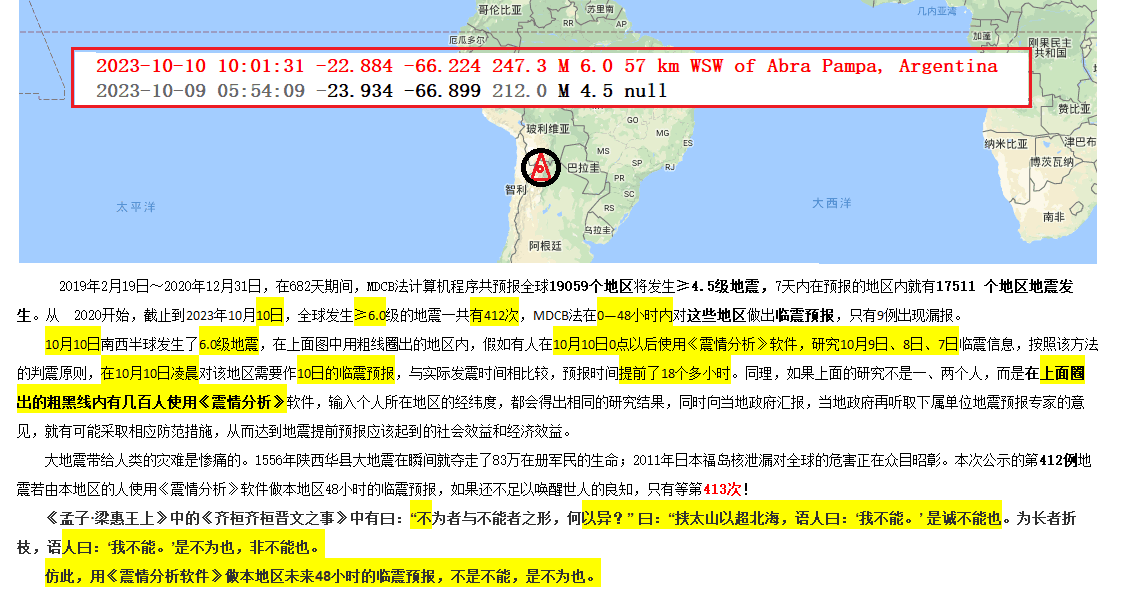1136x611 pixels.
Task: Select the highlighted text 有412次
Action: 495,313
